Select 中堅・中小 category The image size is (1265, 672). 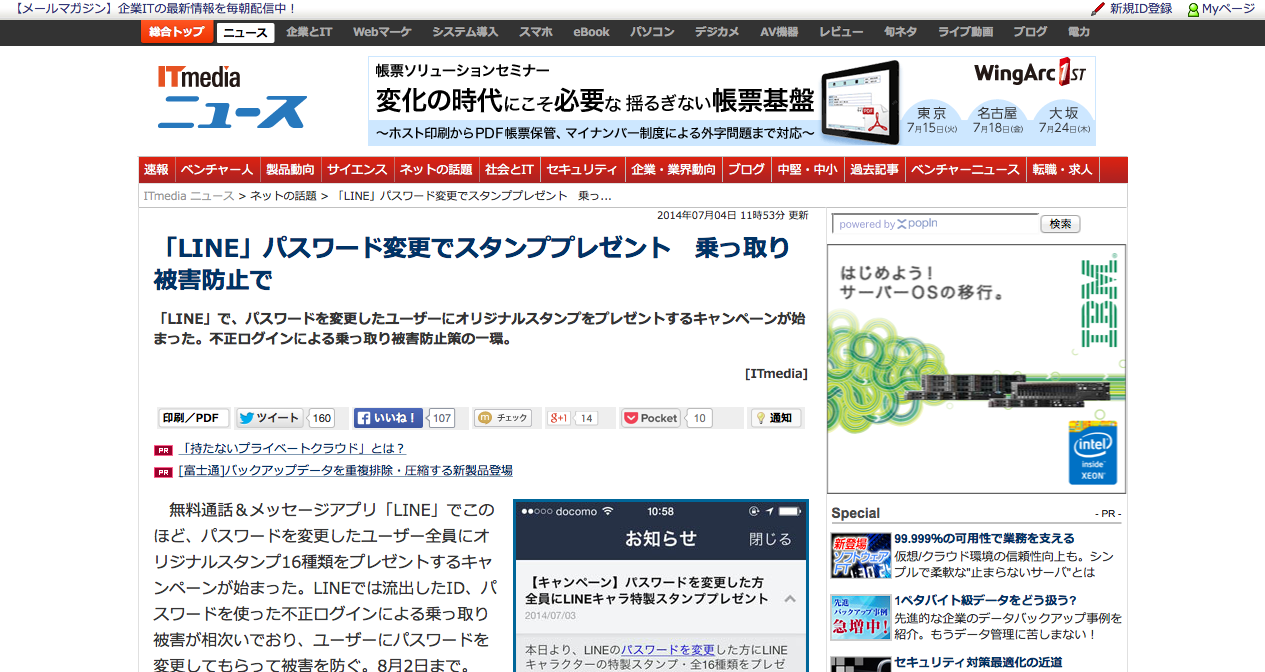(x=807, y=170)
